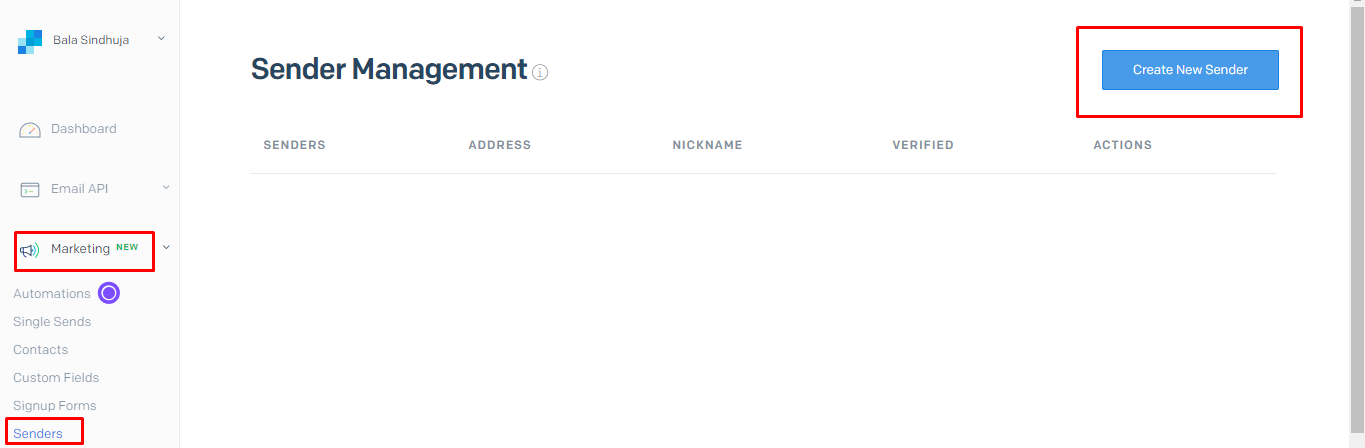Click the SendGrid logo icon
The width and height of the screenshot is (1365, 448).
coord(30,41)
